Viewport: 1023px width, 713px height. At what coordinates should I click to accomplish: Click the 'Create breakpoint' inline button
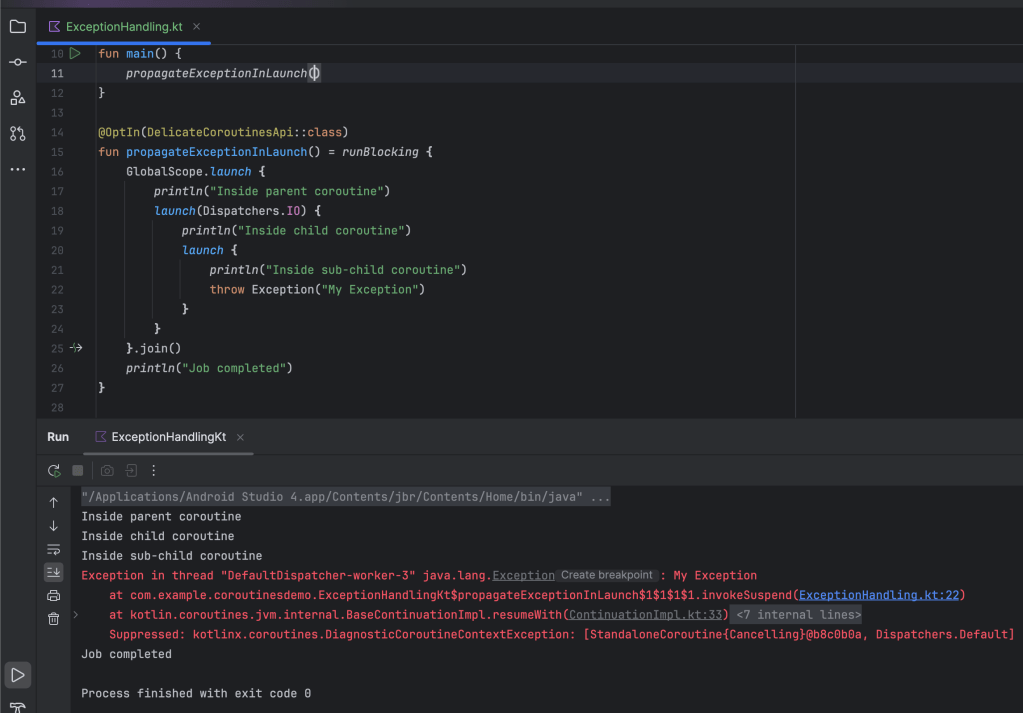pyautogui.click(x=607, y=576)
